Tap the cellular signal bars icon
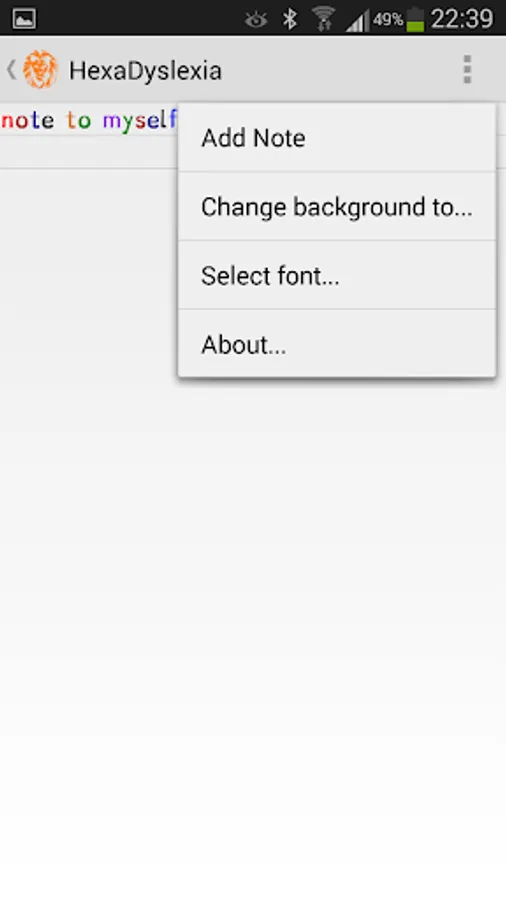506x900 pixels. point(356,20)
